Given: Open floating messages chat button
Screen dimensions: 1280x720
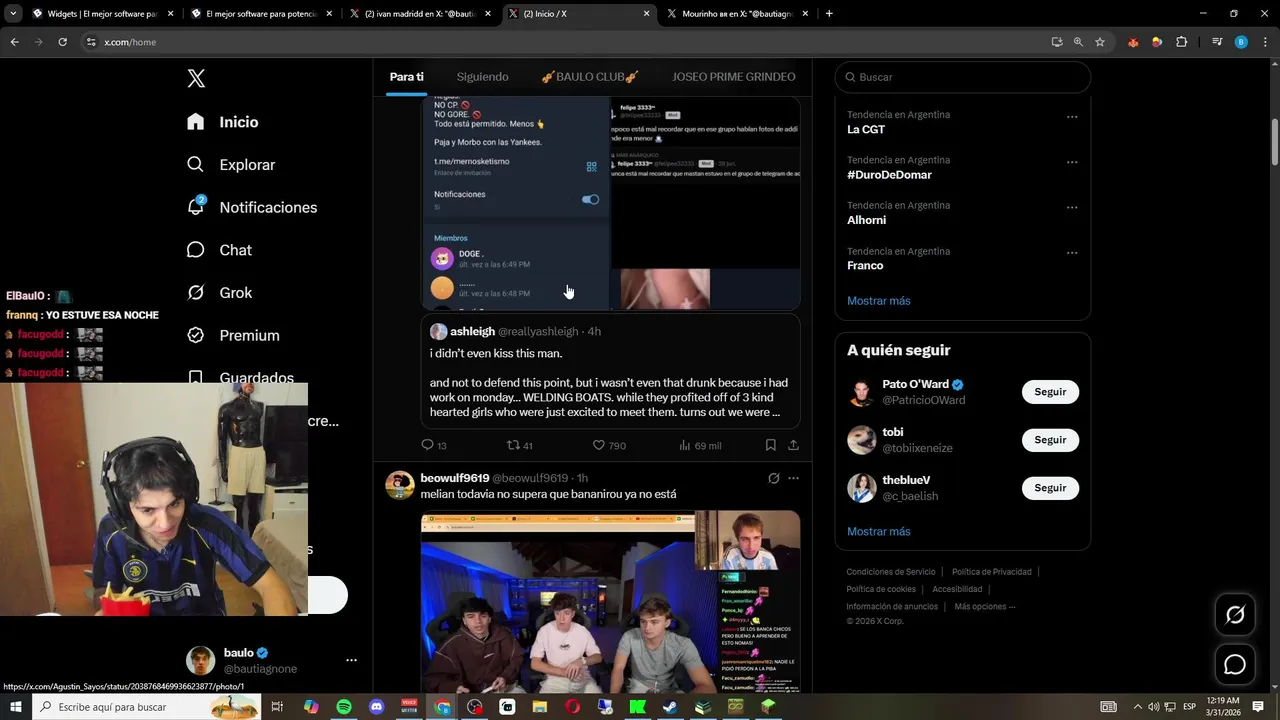Looking at the screenshot, I should [1235, 664].
